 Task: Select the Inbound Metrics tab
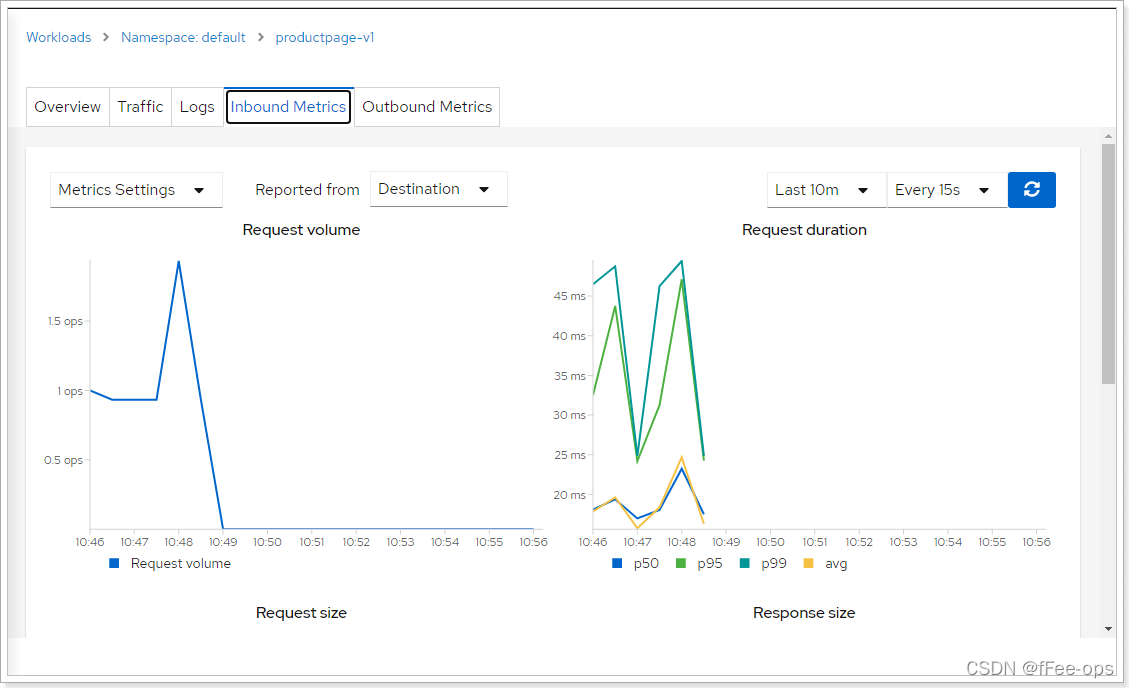(288, 107)
